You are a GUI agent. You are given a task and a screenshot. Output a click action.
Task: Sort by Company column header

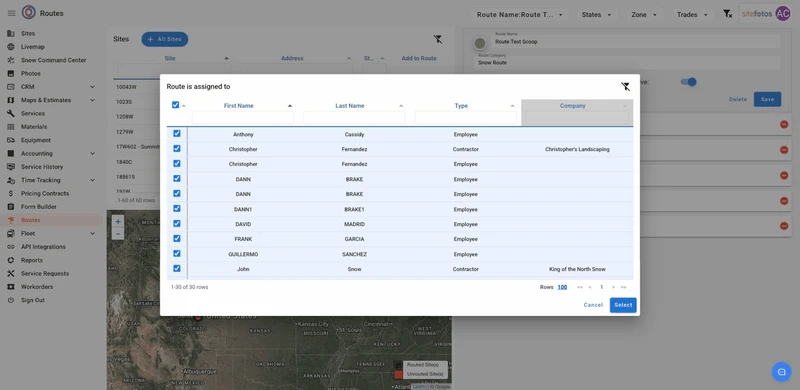point(572,106)
